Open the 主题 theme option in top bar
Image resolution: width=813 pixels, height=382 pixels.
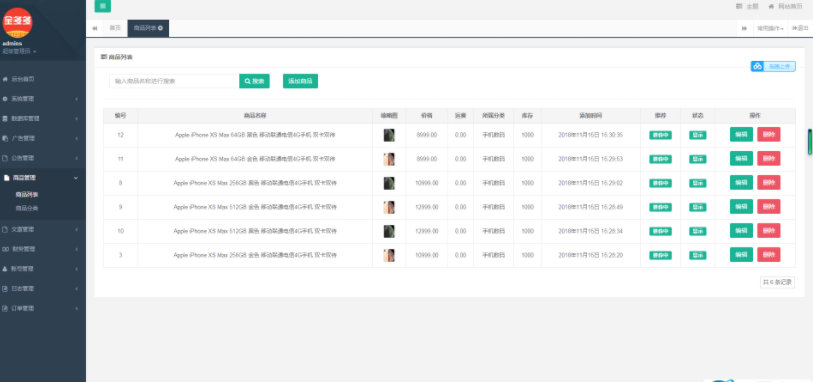pyautogui.click(x=747, y=6)
